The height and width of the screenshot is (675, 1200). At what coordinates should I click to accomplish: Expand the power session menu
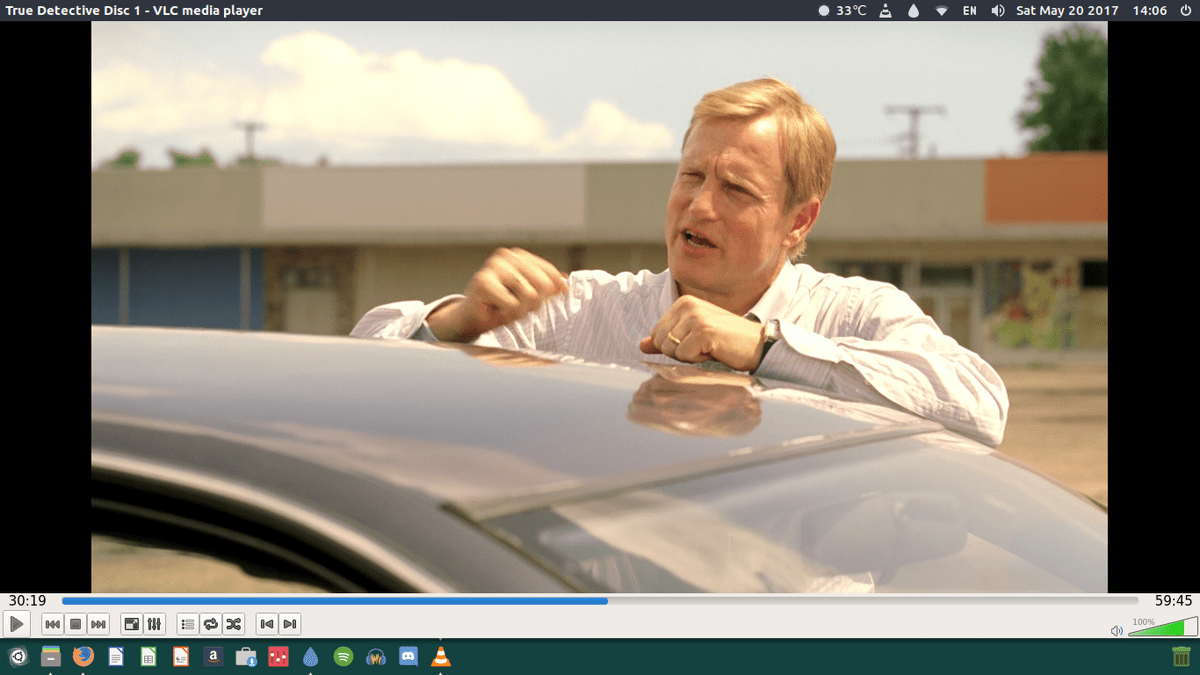tap(1183, 11)
